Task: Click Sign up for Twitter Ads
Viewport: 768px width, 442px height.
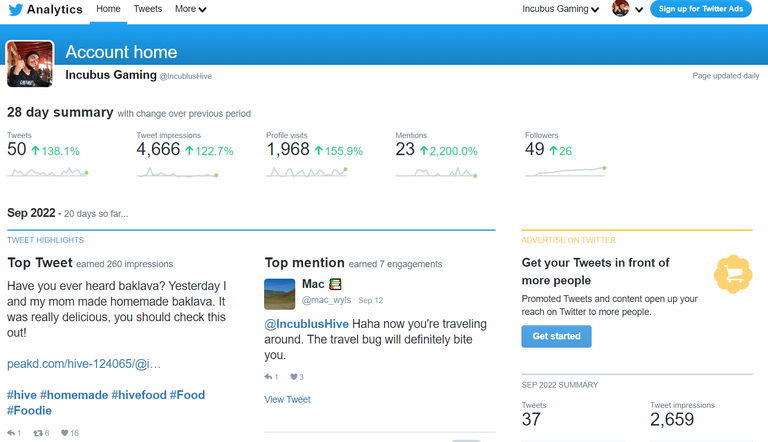Action: 700,9
